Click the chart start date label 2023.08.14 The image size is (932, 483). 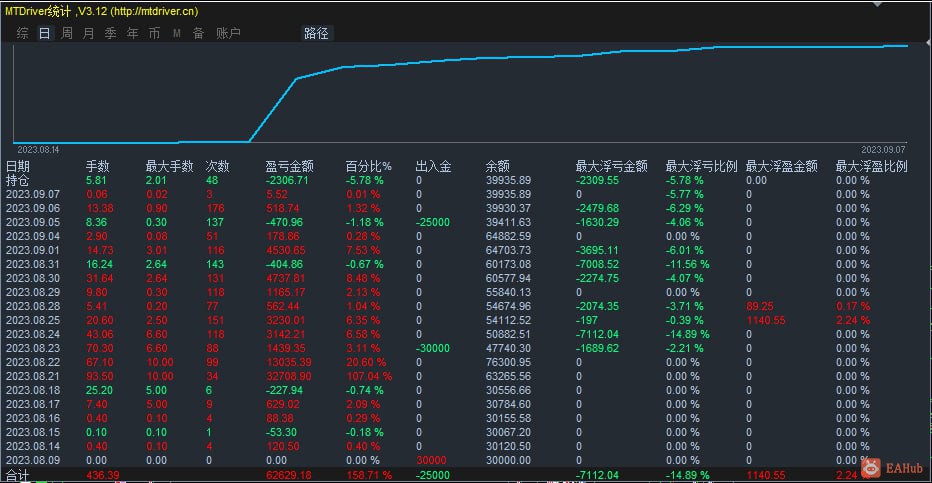point(38,150)
